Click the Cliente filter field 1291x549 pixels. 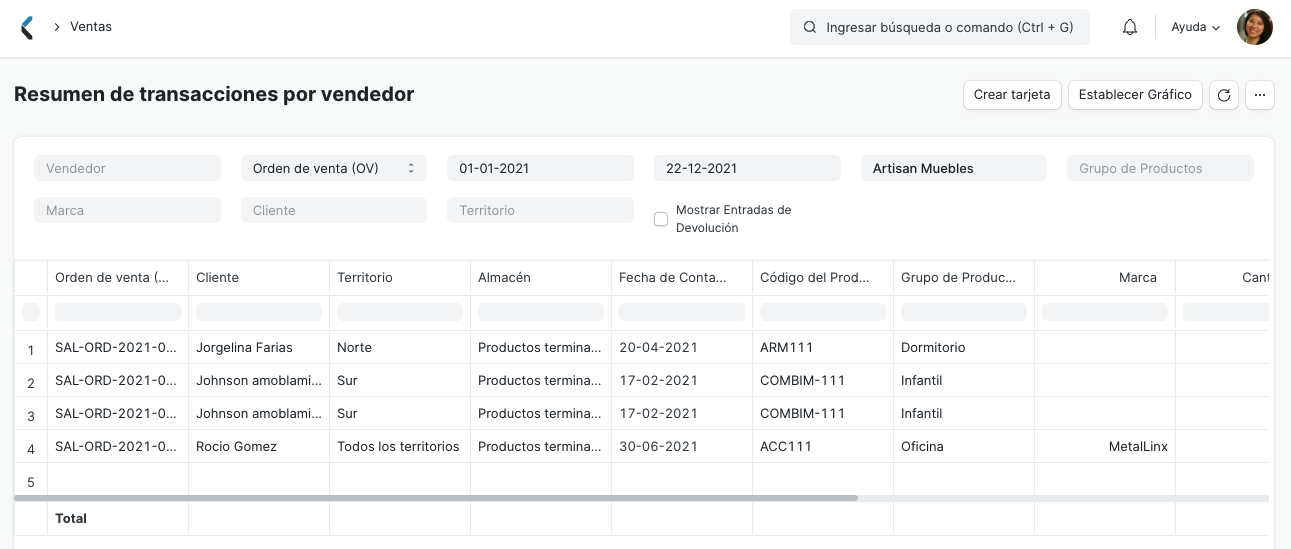(x=334, y=210)
